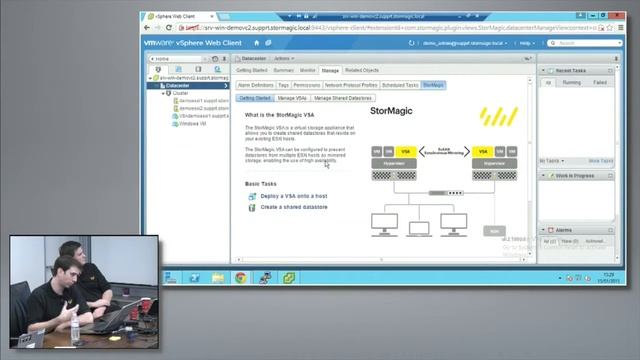Open Chrome from the taskbar
The width and height of the screenshot is (640, 360).
click(241, 278)
